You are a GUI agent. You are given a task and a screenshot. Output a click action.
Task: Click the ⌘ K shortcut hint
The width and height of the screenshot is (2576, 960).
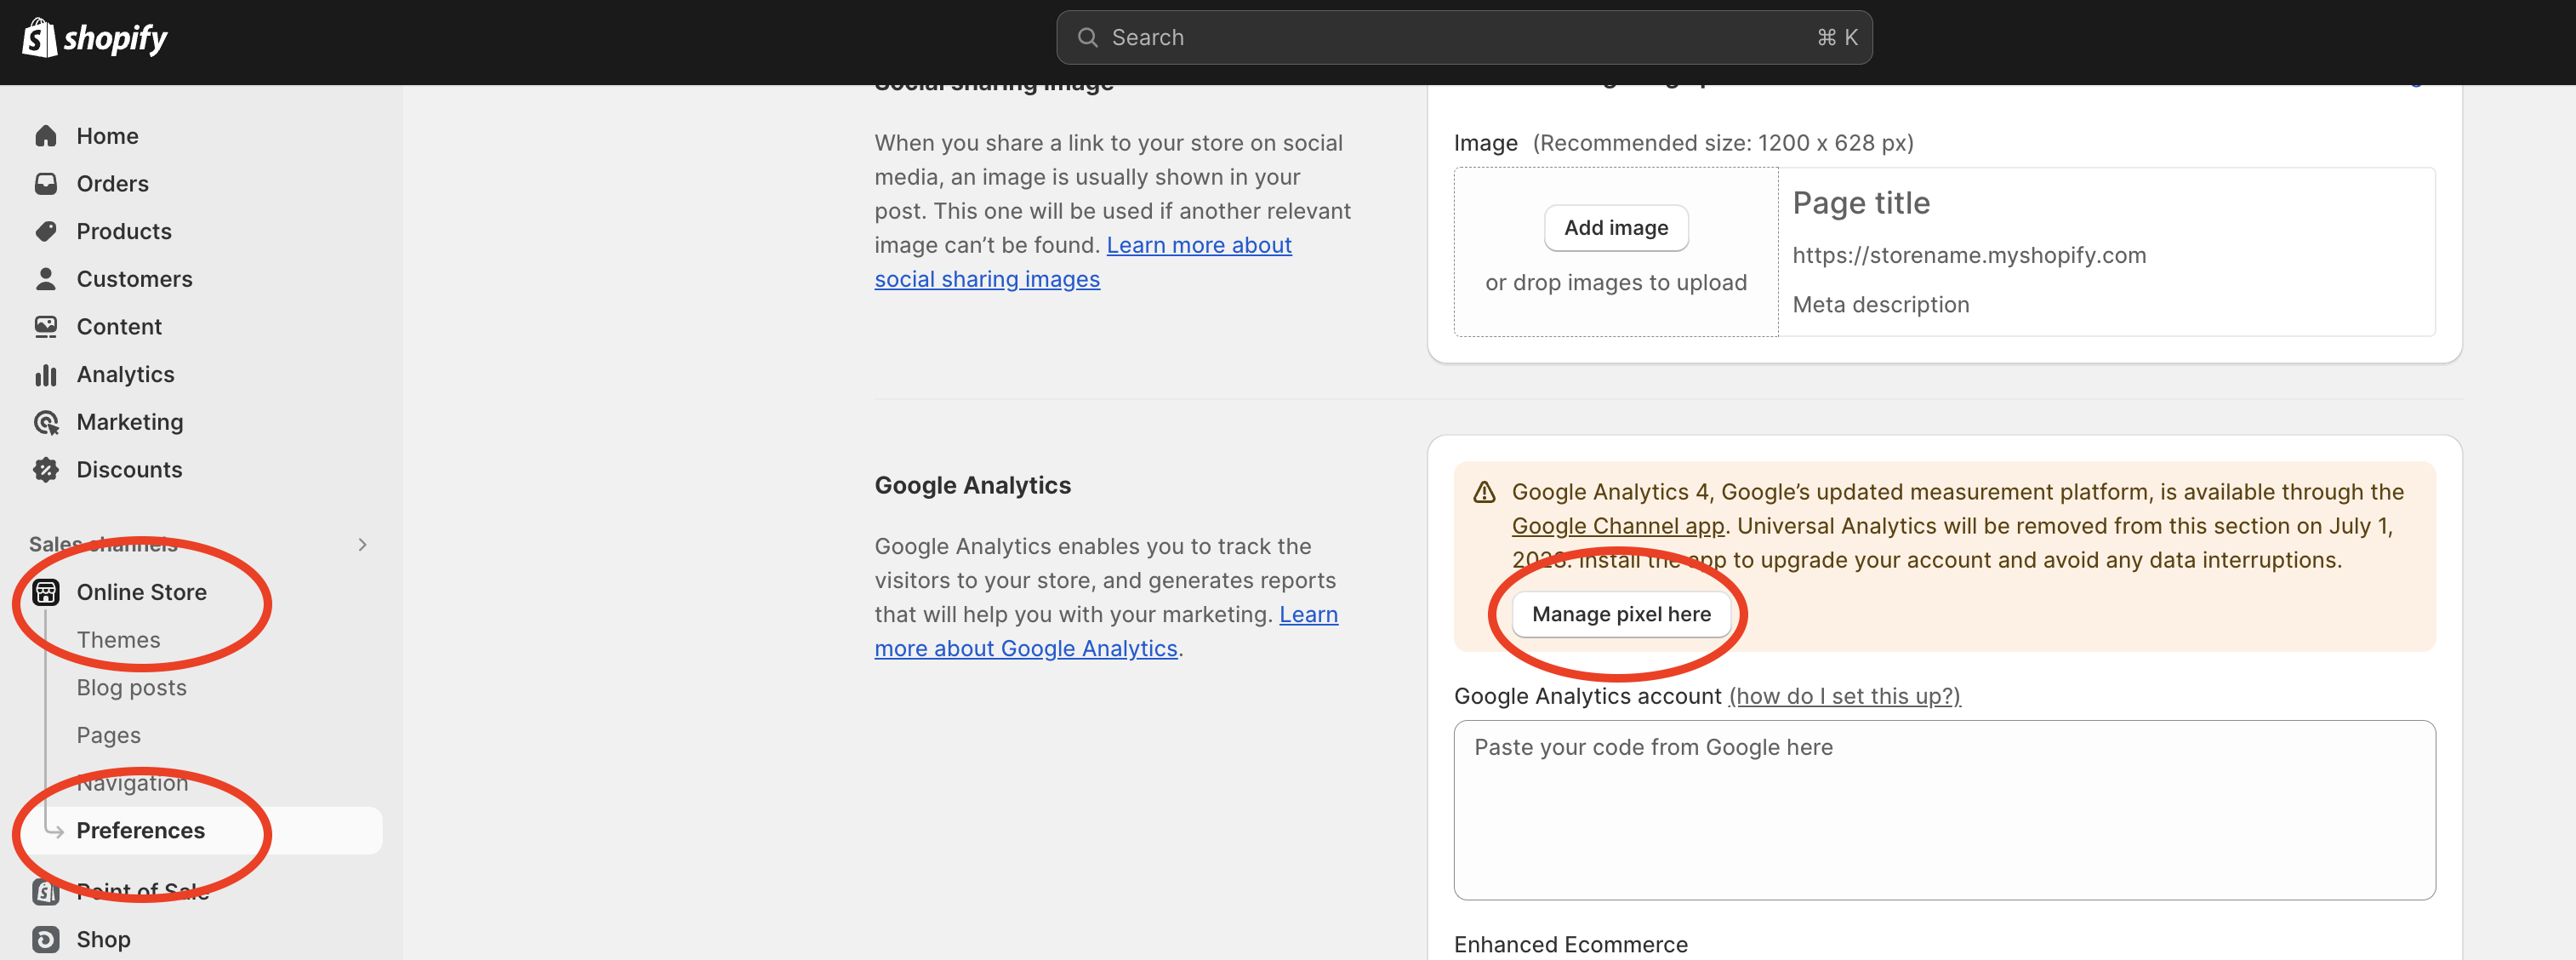(1838, 38)
